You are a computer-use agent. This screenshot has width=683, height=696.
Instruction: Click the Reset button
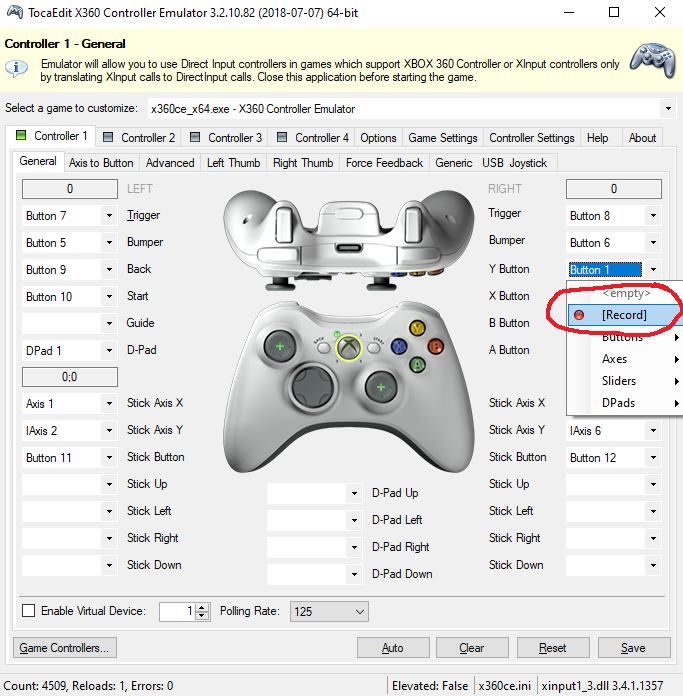point(553,648)
